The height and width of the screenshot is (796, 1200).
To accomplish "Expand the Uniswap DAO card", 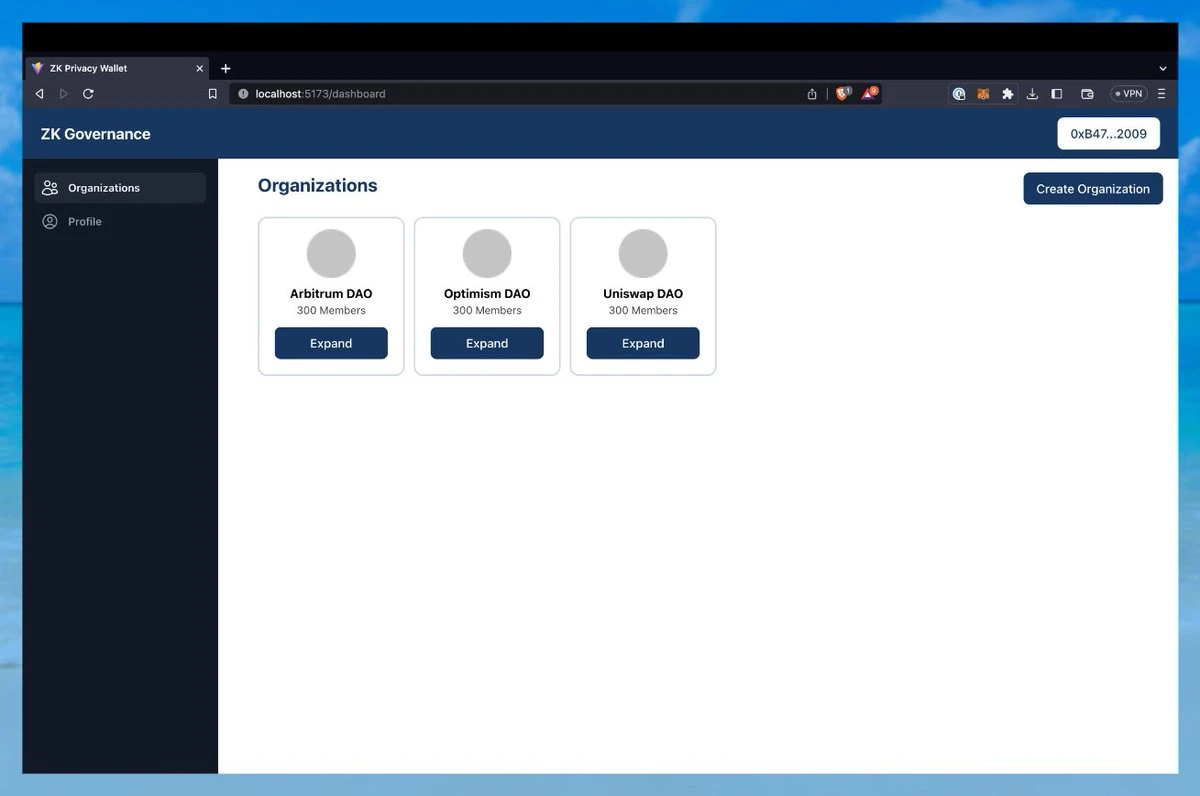I will coord(643,343).
